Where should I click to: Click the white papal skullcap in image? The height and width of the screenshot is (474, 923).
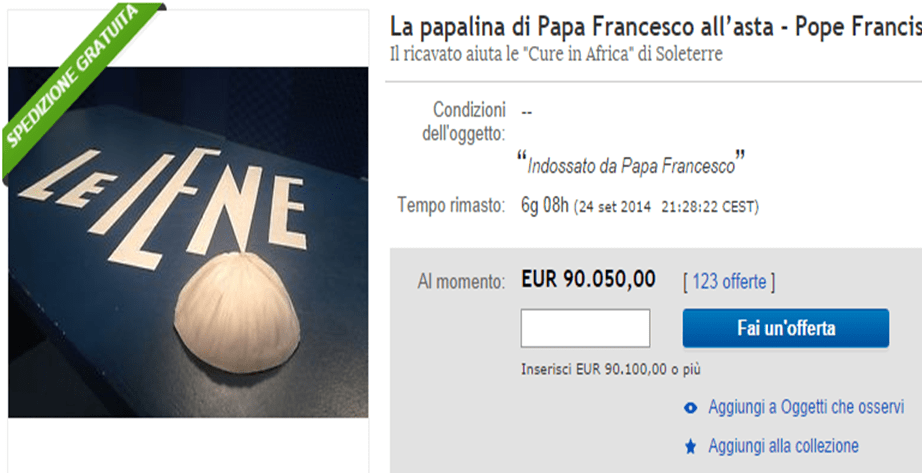point(238,313)
